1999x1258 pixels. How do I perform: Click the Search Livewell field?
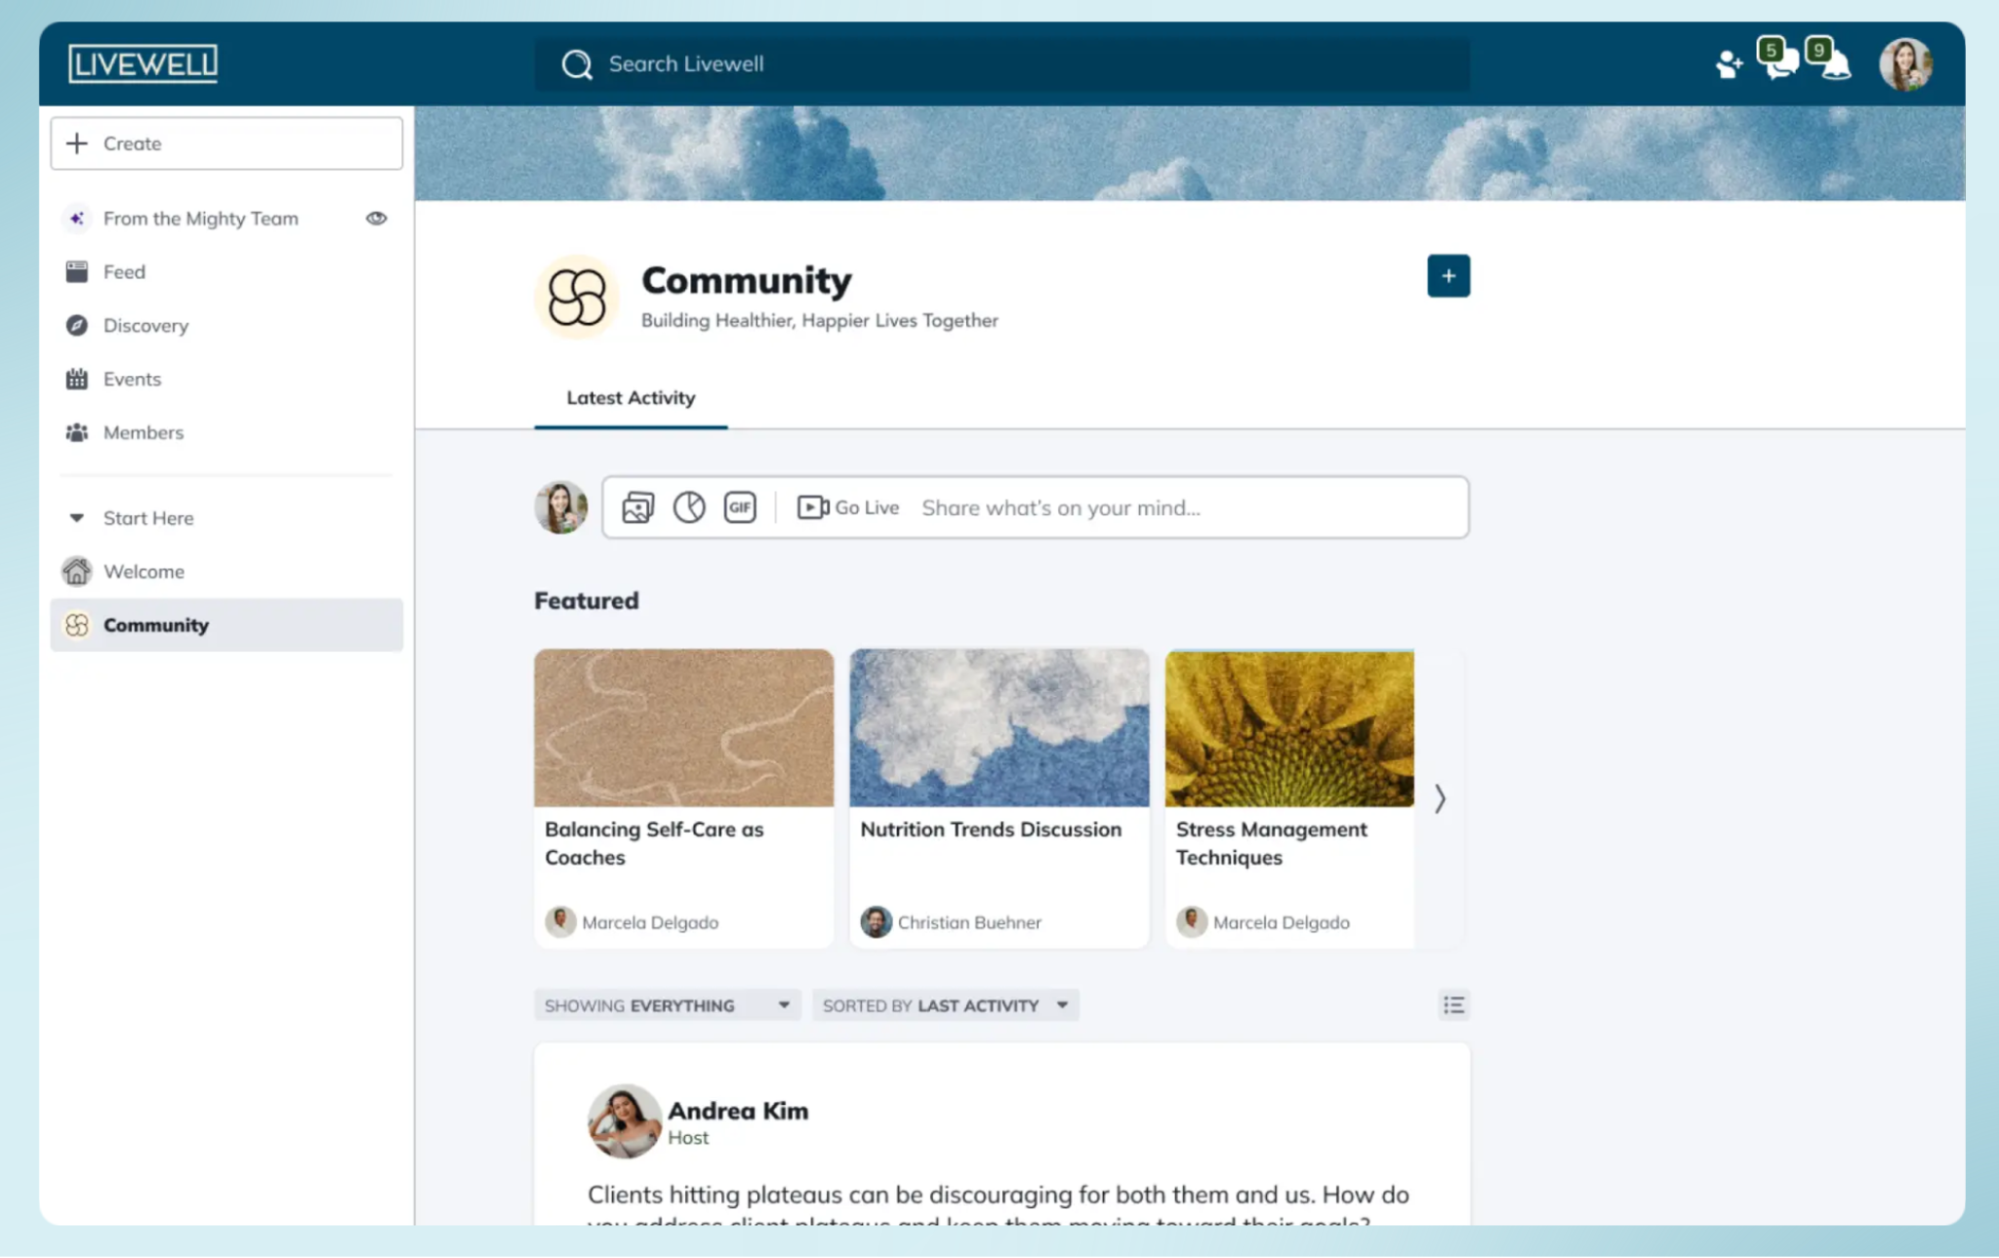[x=1000, y=64]
